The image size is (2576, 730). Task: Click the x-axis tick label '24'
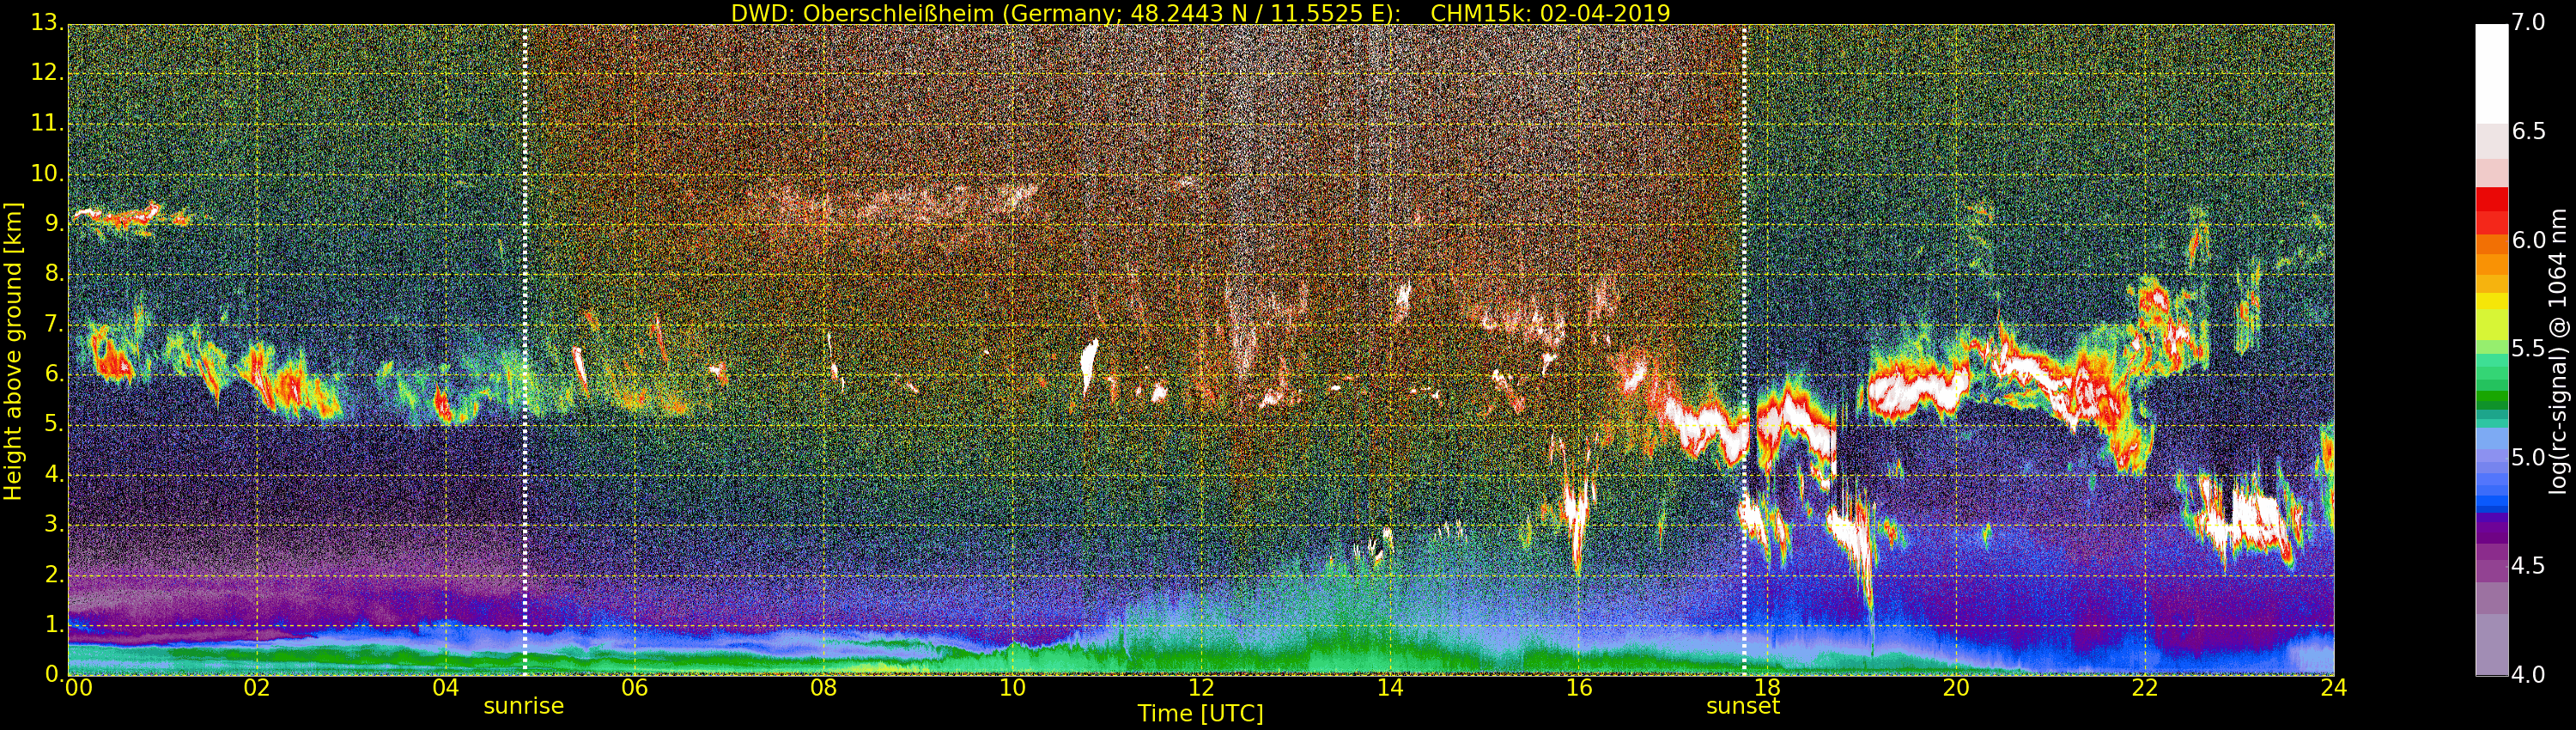(2334, 688)
